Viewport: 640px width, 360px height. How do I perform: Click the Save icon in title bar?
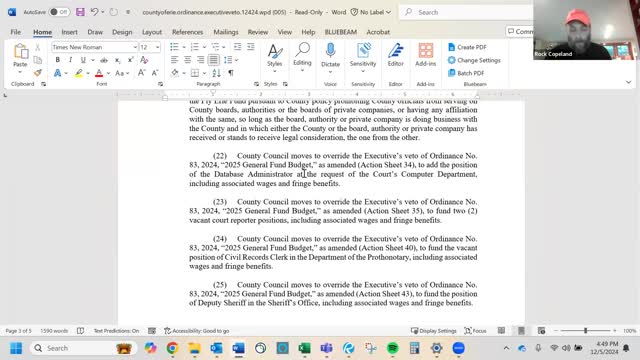80,12
